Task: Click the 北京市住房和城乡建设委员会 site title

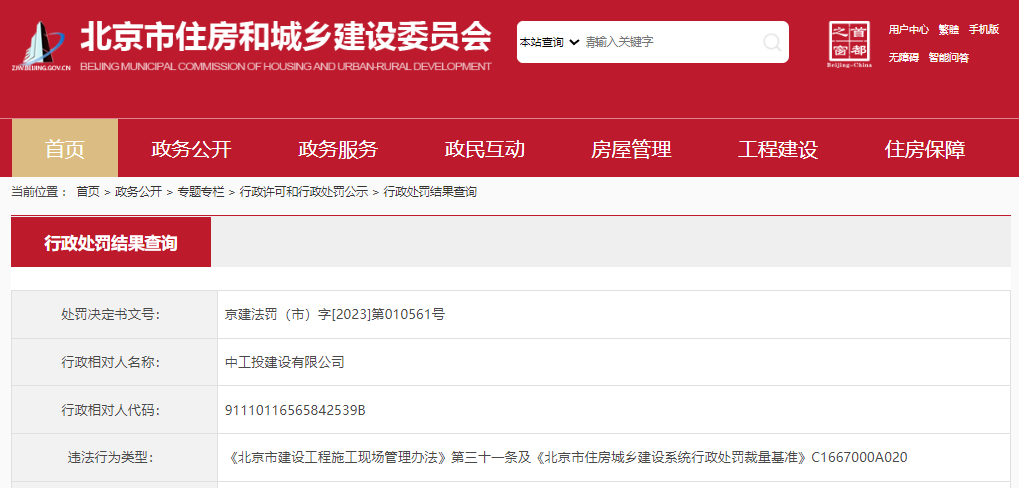Action: (x=286, y=37)
